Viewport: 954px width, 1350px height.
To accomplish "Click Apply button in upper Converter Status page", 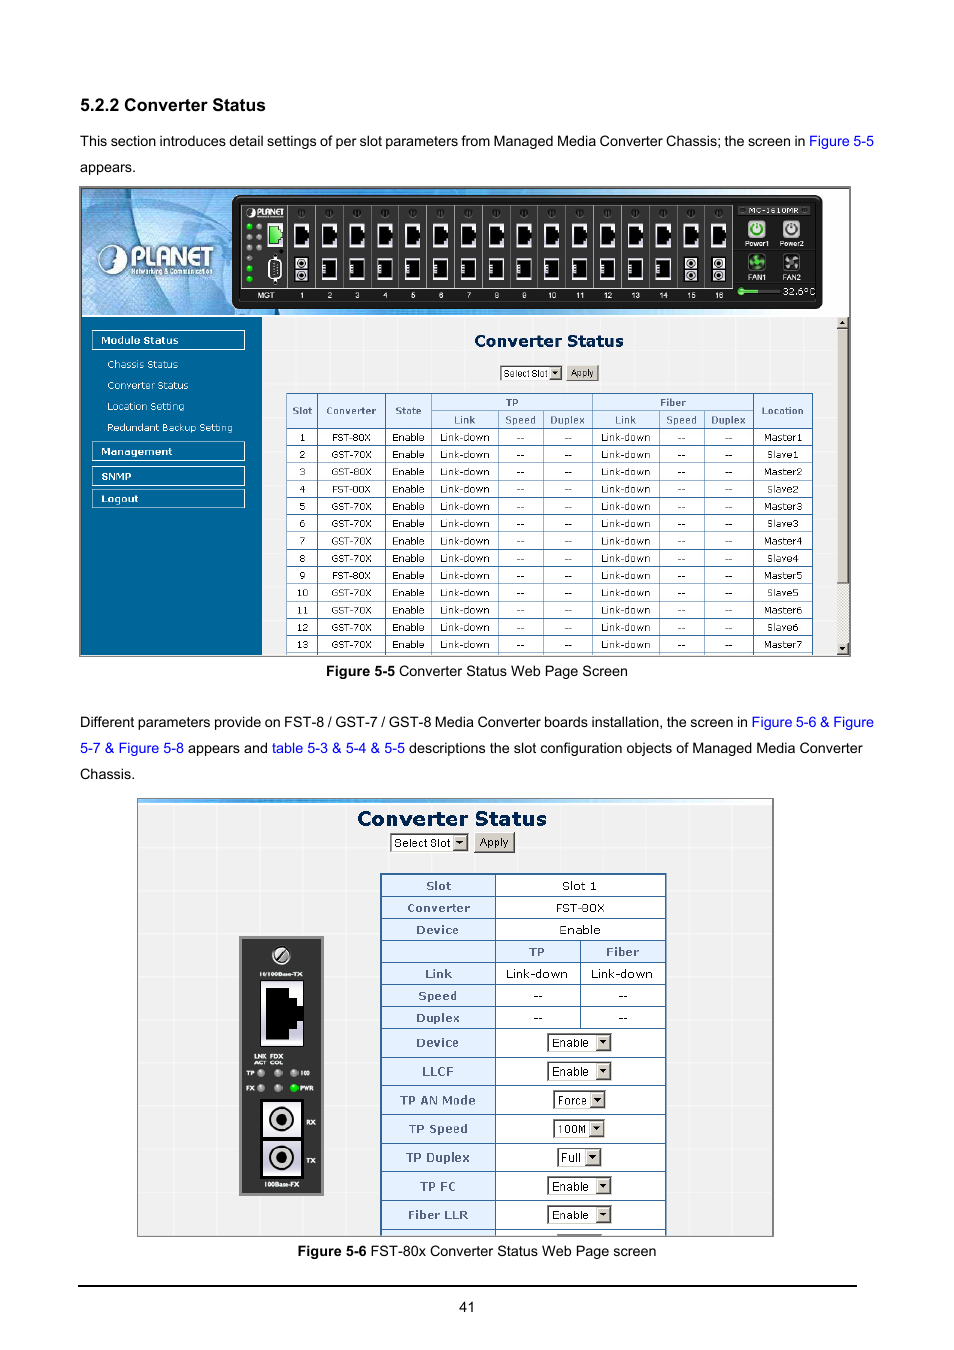I will coord(582,373).
